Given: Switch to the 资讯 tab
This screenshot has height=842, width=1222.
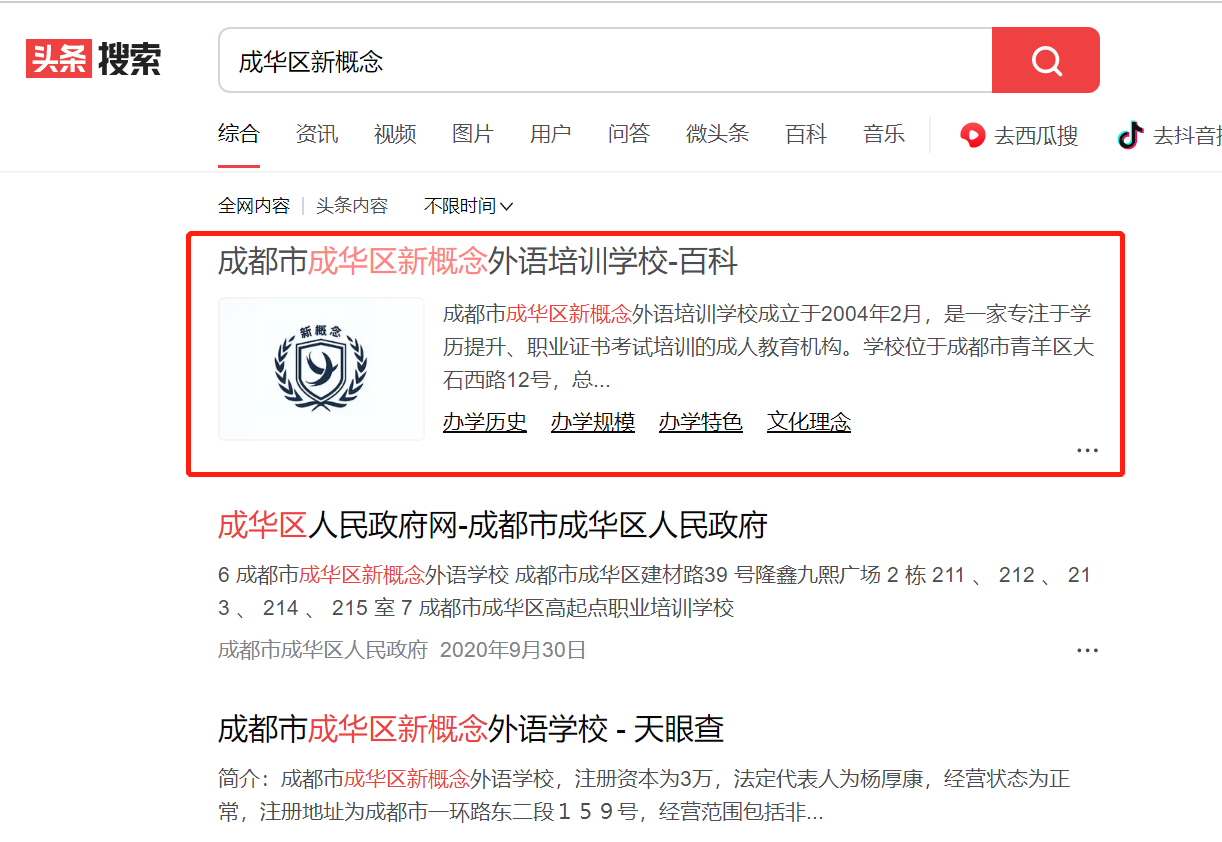Looking at the screenshot, I should (x=317, y=134).
